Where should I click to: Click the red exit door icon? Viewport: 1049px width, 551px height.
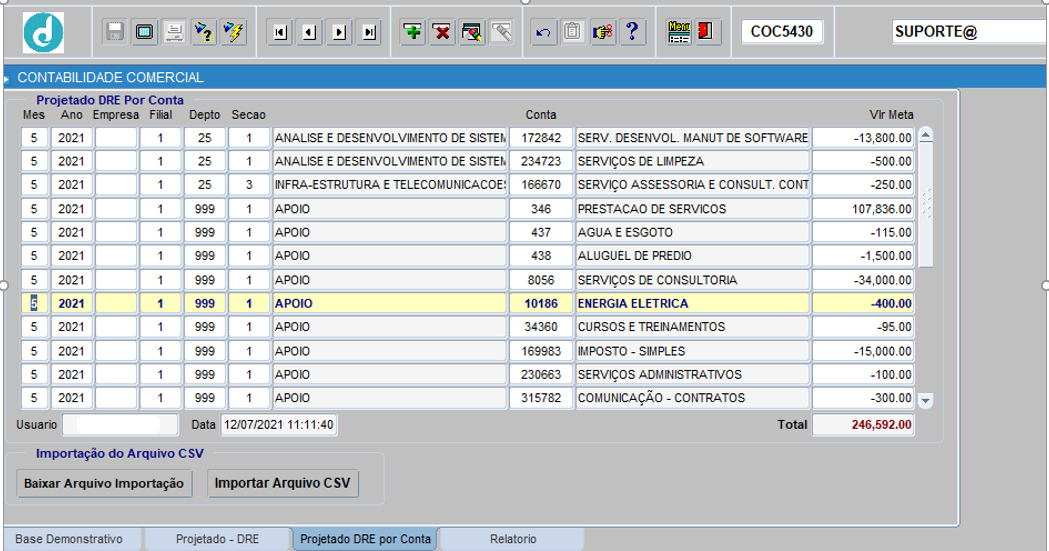706,31
